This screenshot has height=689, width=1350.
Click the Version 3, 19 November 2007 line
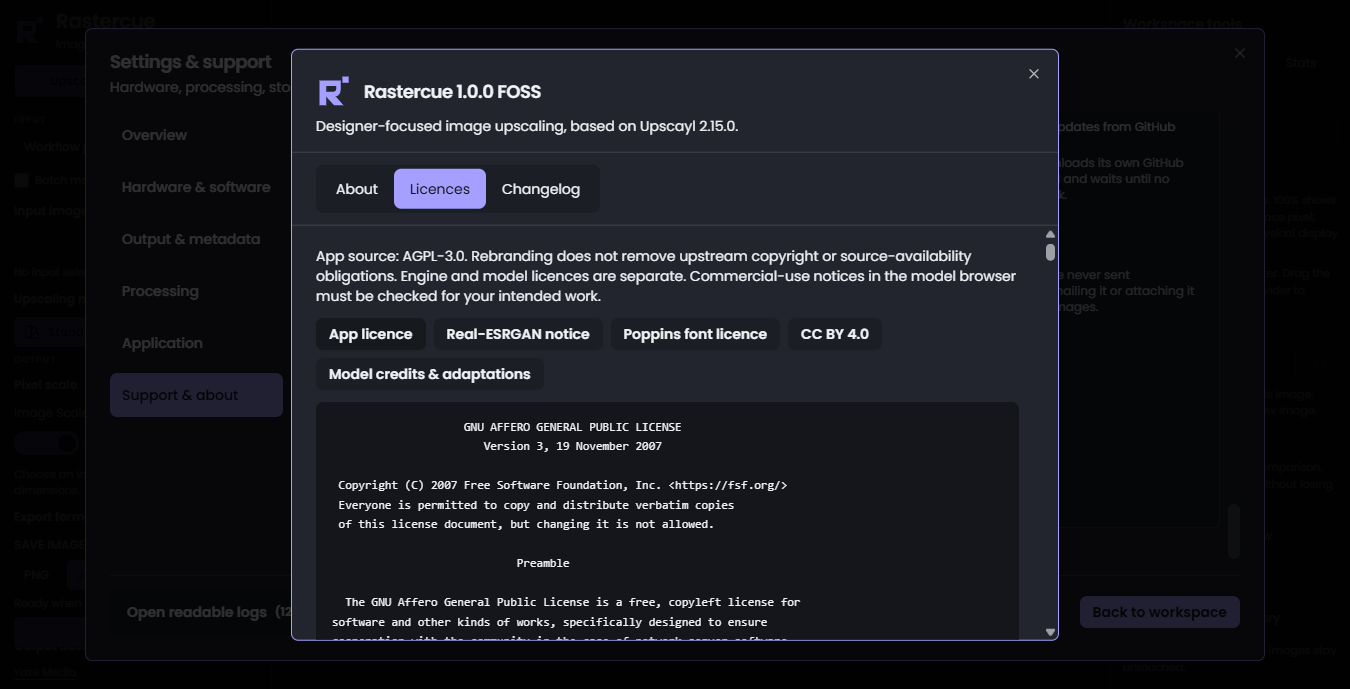572,446
